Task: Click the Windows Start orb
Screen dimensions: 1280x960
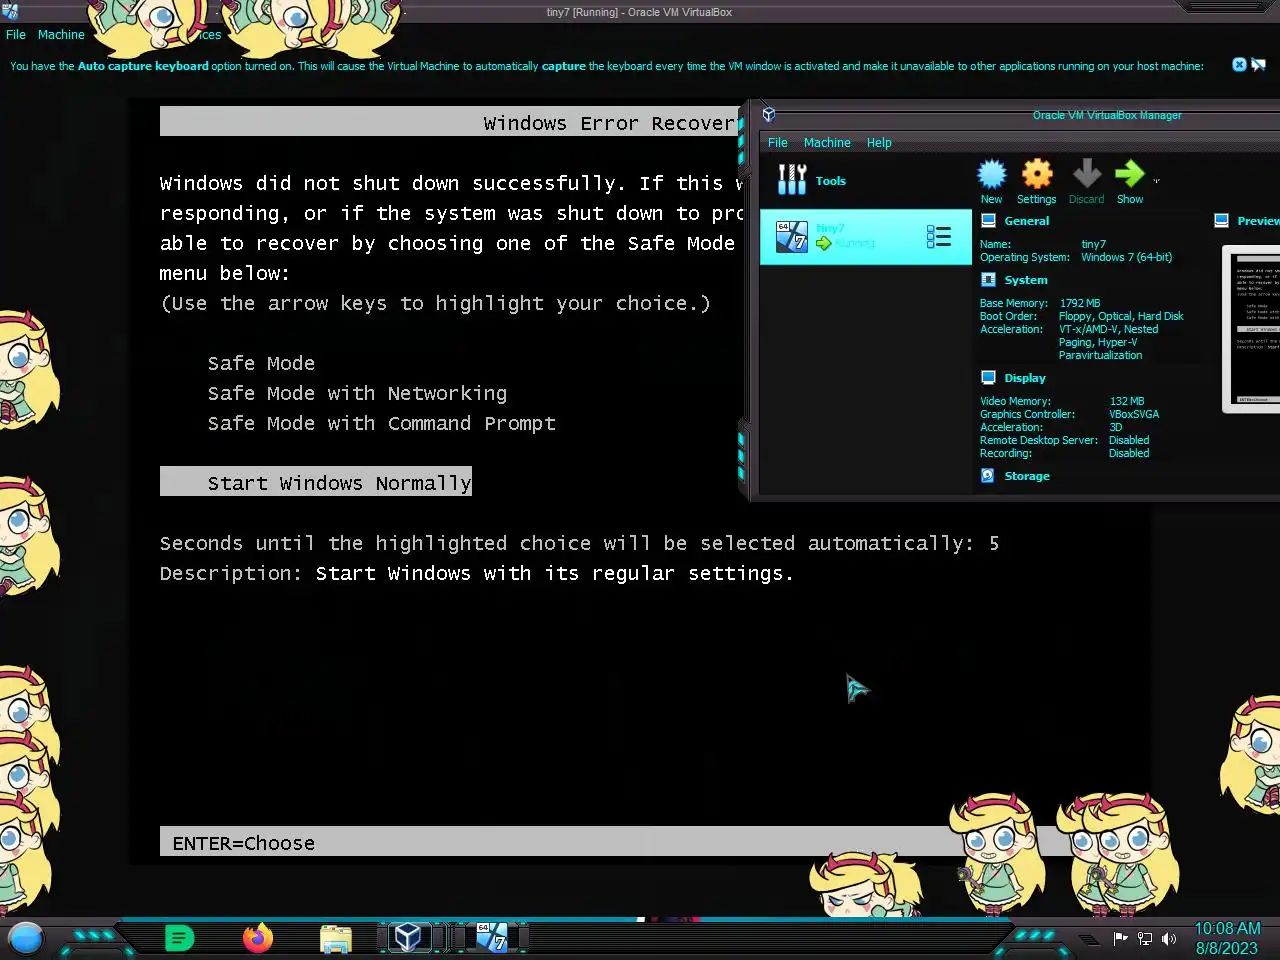Action: [x=26, y=938]
